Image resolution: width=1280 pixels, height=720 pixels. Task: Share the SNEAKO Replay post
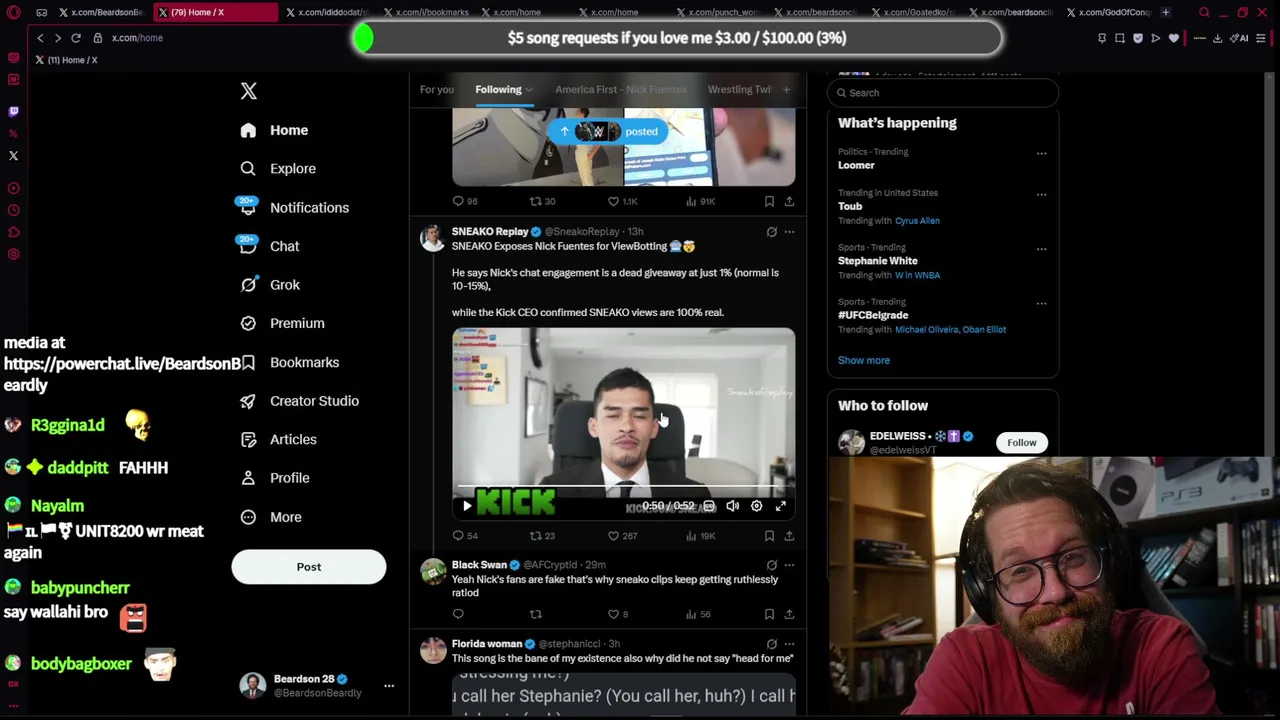pos(789,536)
